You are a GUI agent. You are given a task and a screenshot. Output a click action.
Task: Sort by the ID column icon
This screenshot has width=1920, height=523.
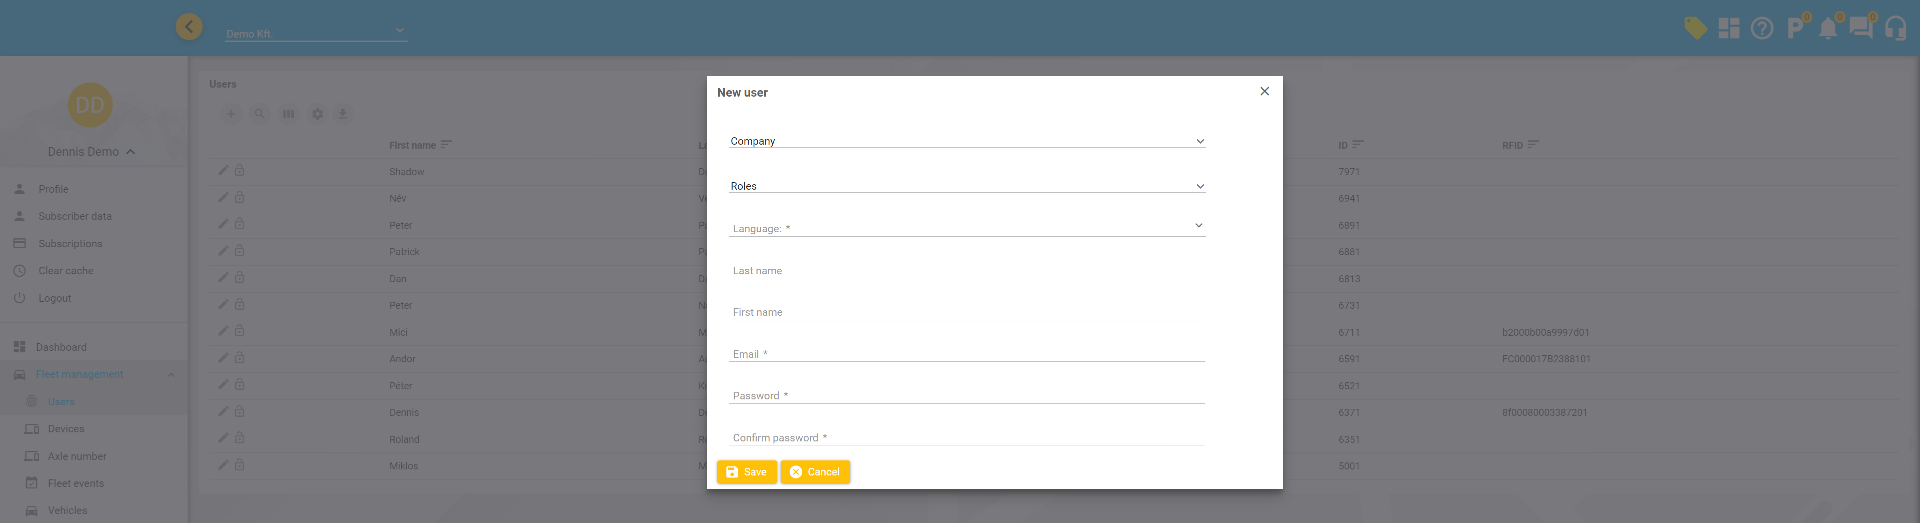1358,145
